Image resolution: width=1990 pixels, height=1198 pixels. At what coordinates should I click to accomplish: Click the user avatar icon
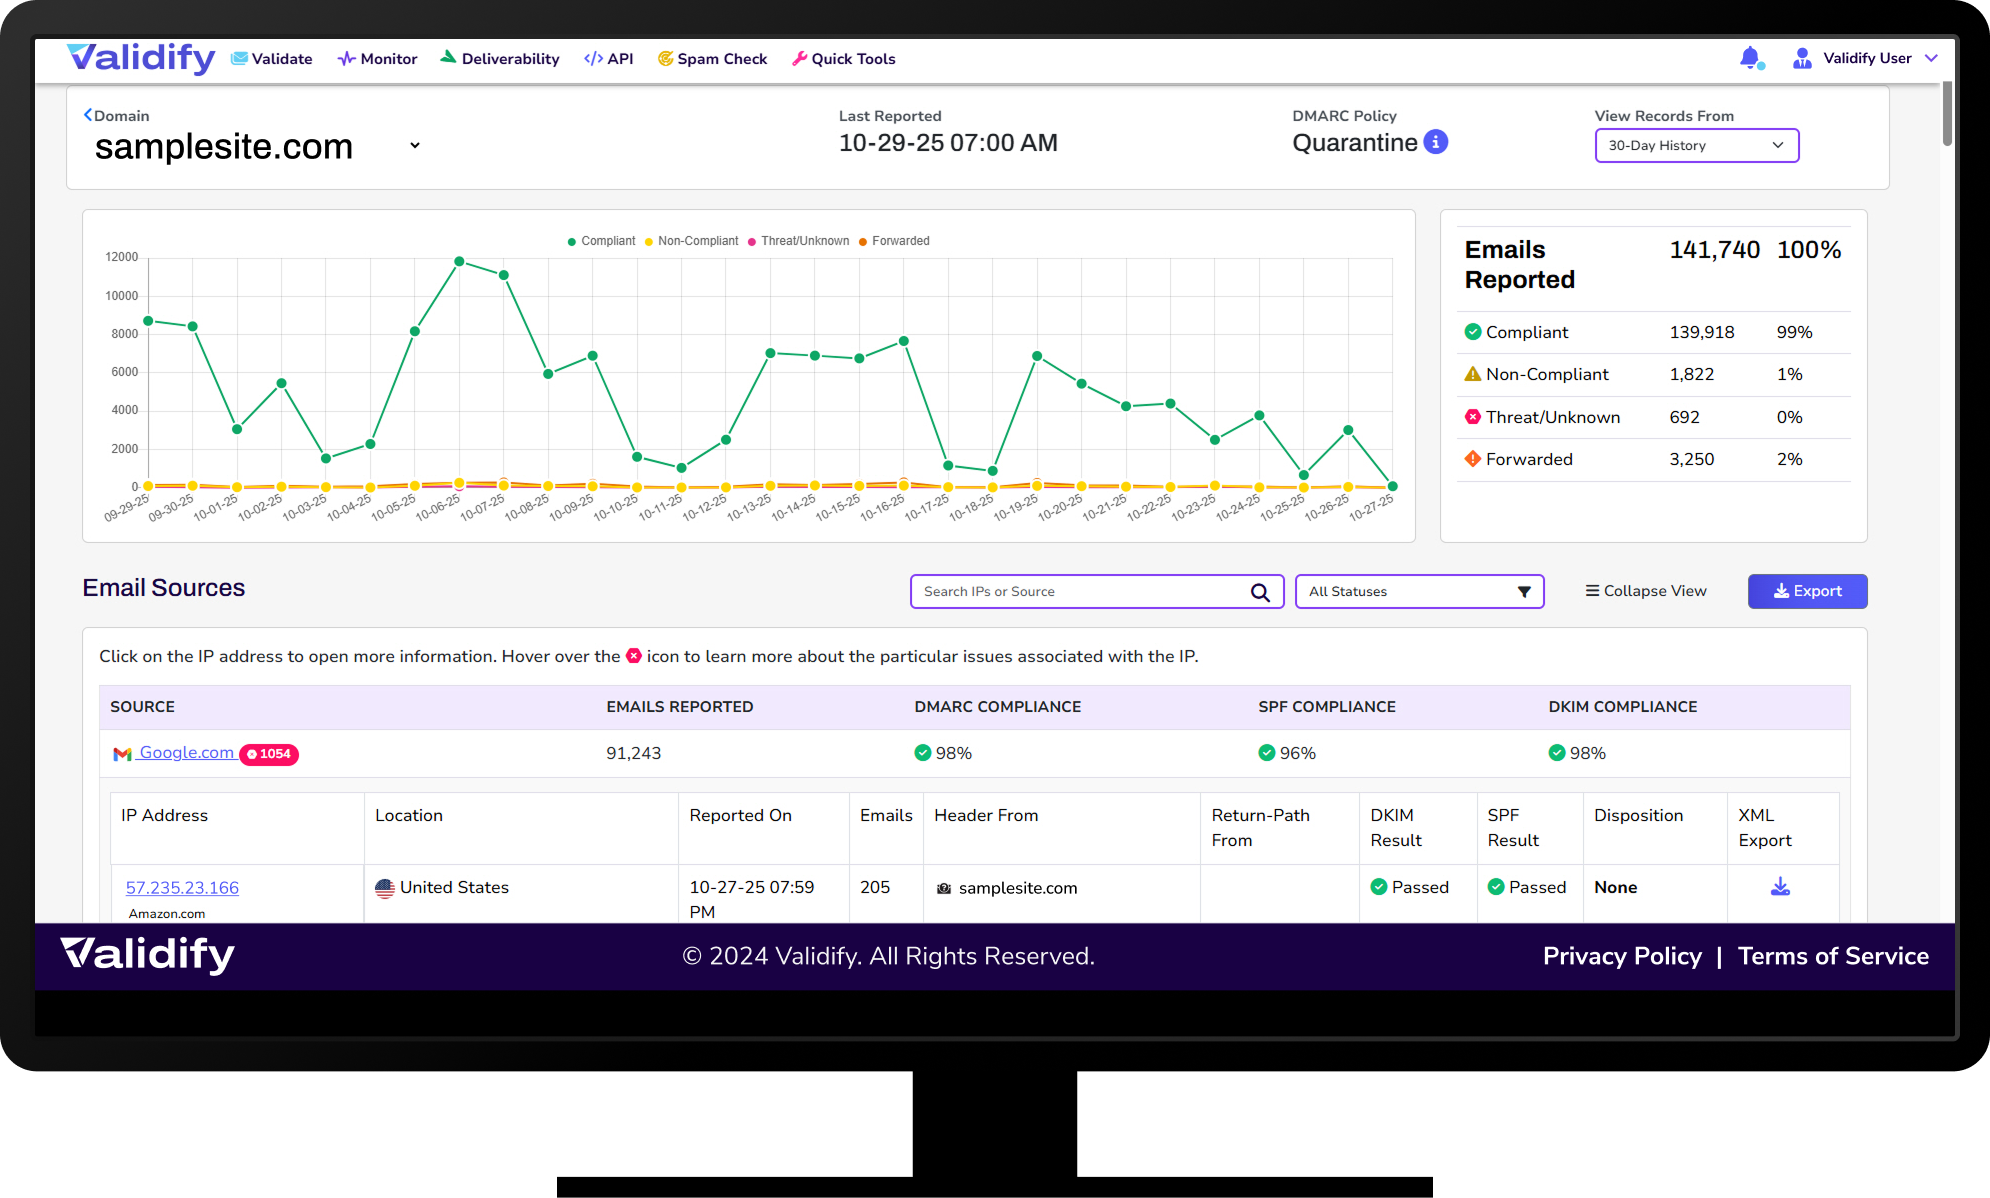pyautogui.click(x=1801, y=58)
